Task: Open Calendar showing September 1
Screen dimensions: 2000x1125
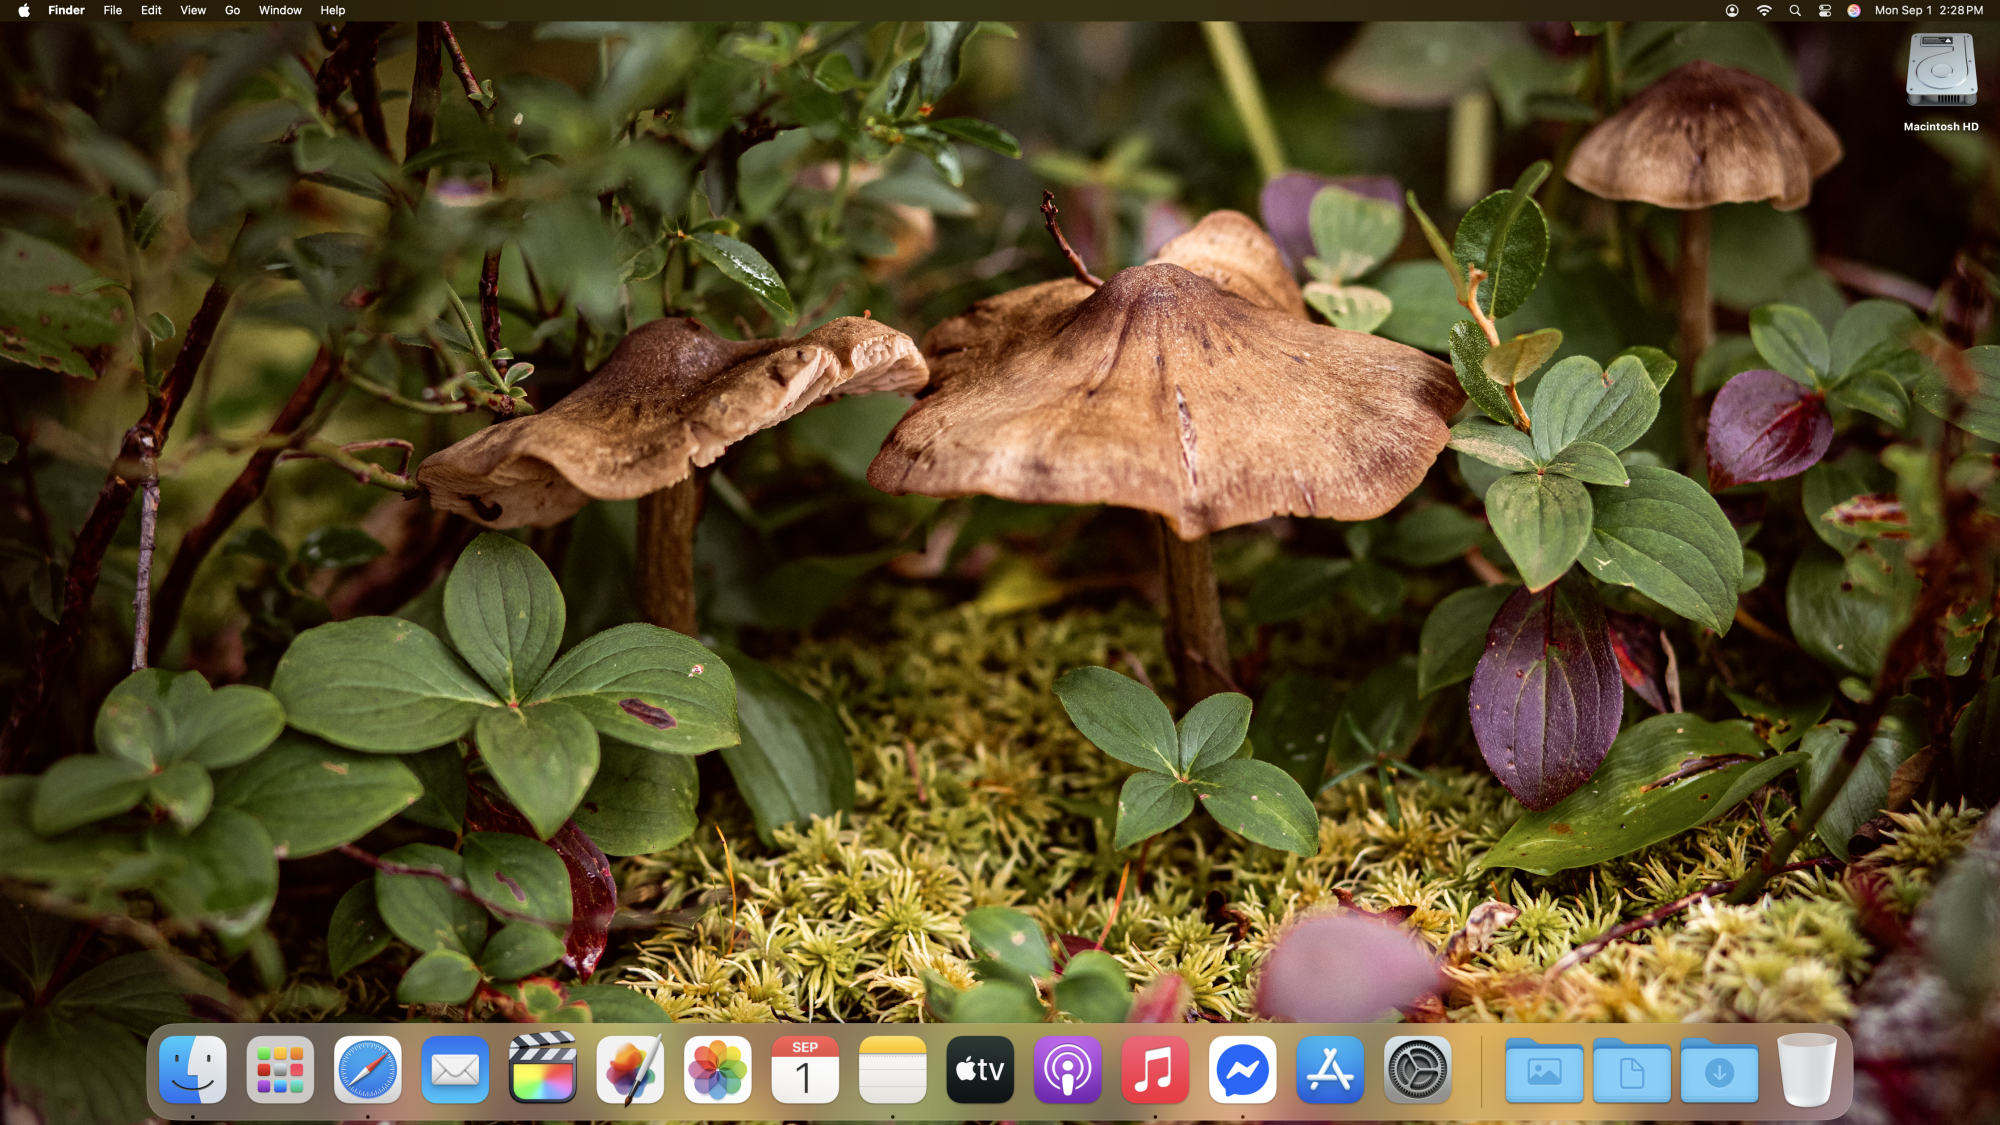Action: pyautogui.click(x=805, y=1069)
